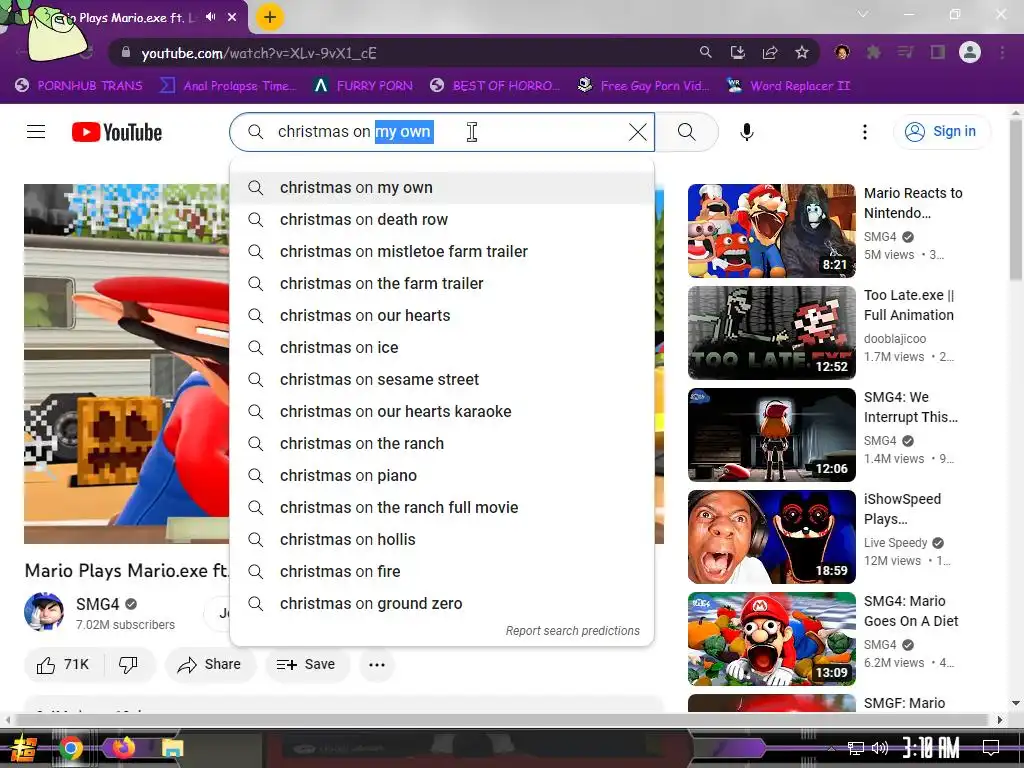Open 'Too Late.exe' video thumbnail
The height and width of the screenshot is (768, 1024).
771,333
